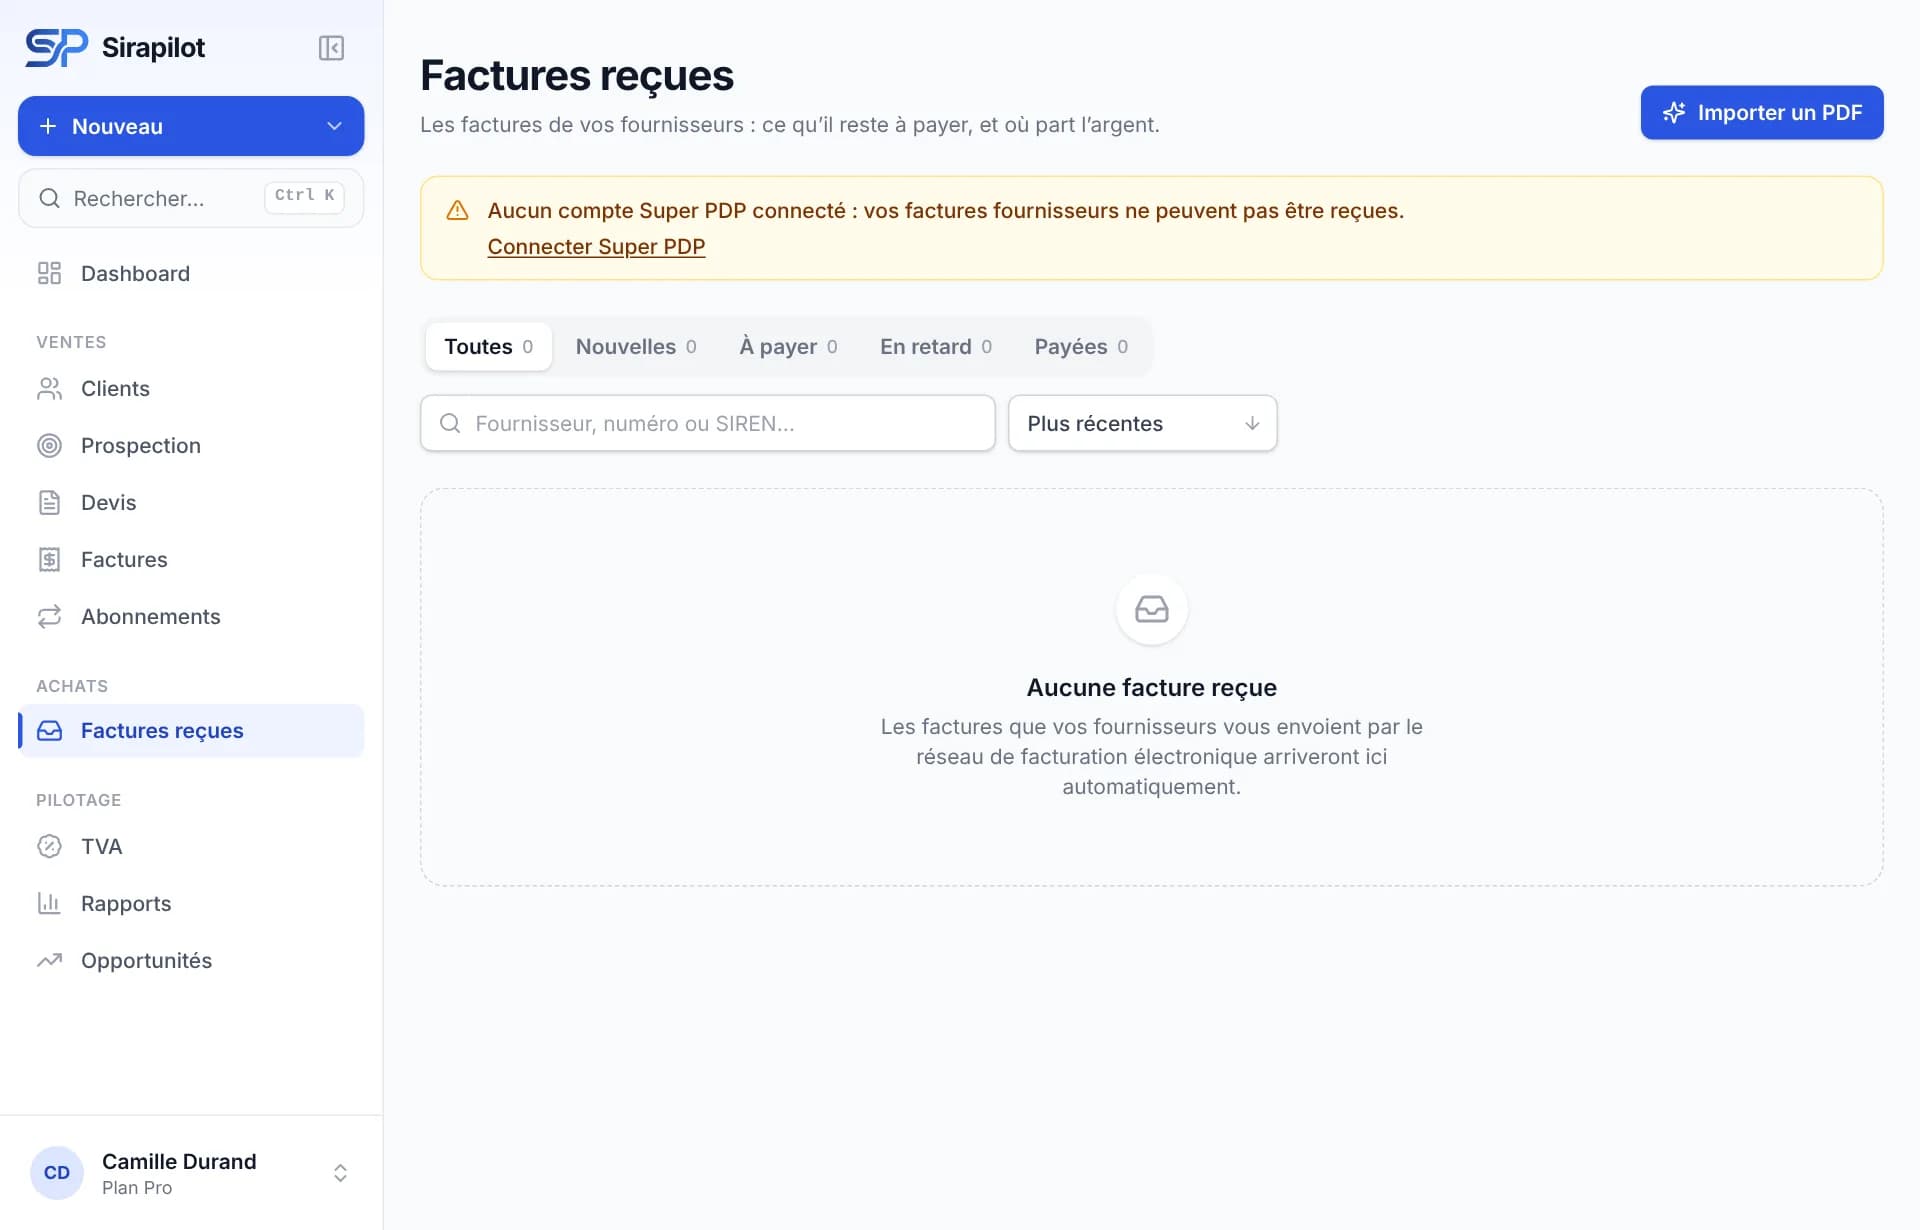Image resolution: width=1920 pixels, height=1230 pixels.
Task: Click the 'Aucune facture reçue' heading
Action: tap(1151, 687)
